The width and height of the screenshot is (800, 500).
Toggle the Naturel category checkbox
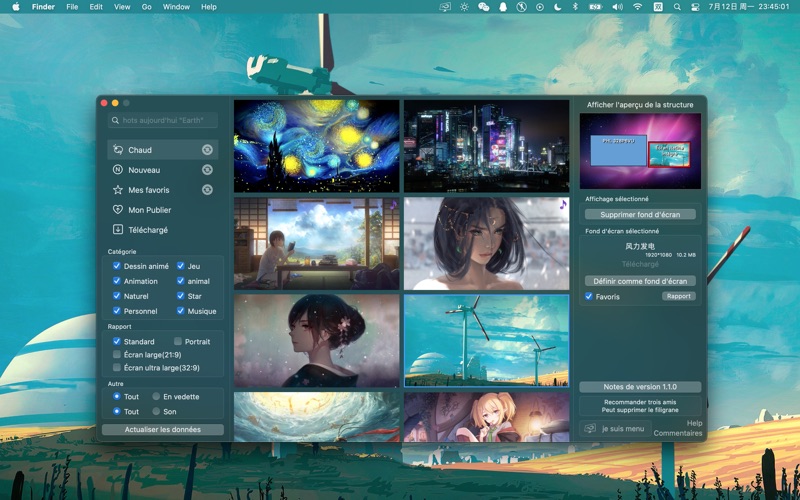pos(117,296)
